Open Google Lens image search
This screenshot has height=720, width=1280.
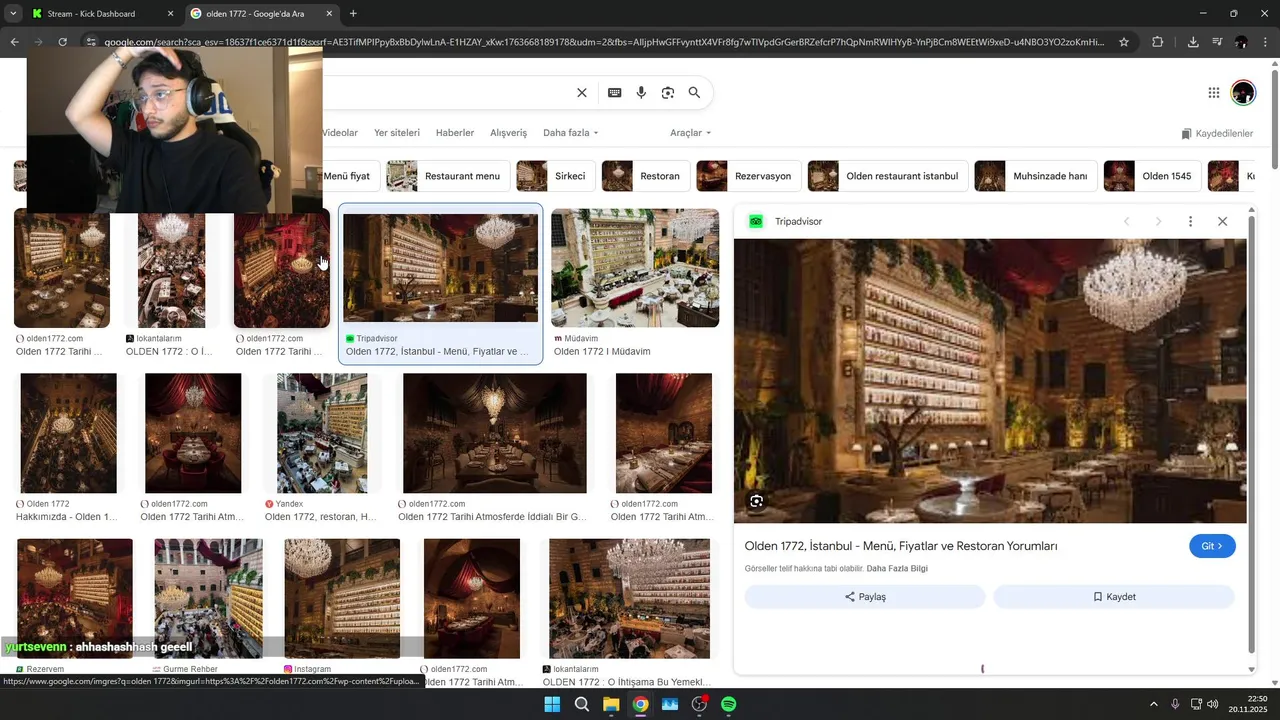(668, 93)
